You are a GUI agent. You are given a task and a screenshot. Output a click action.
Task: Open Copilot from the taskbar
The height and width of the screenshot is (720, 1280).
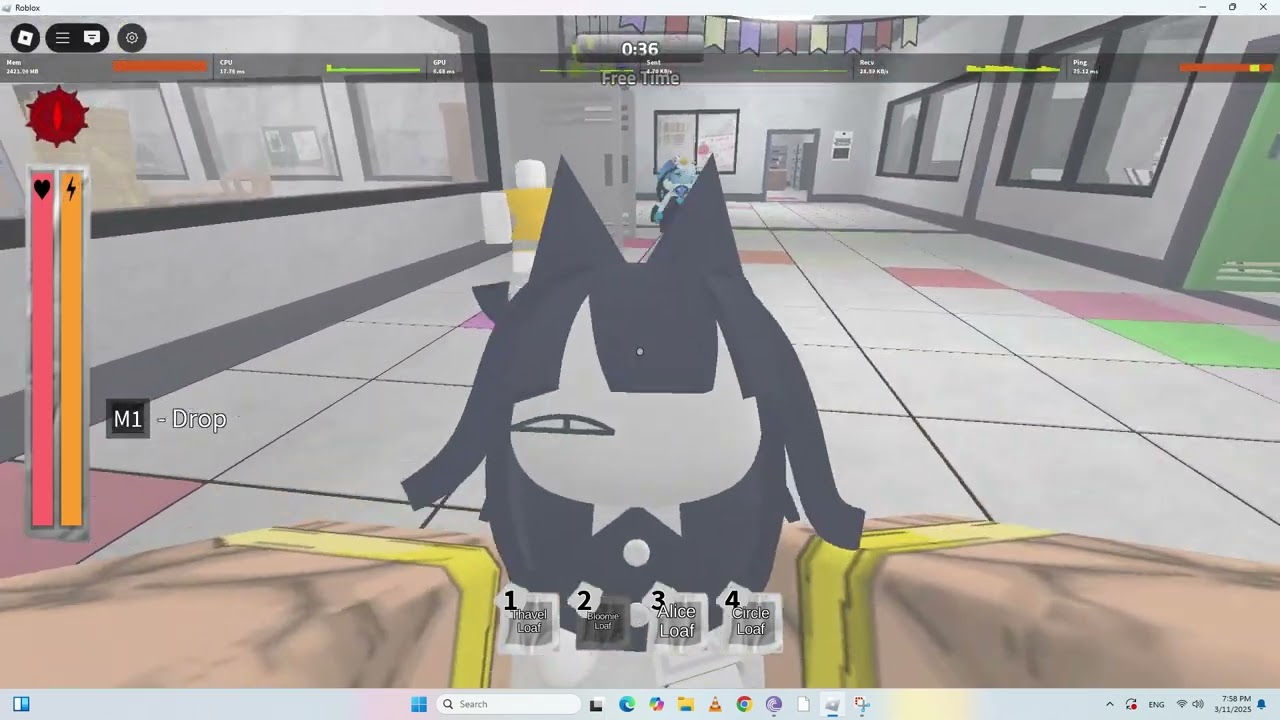pos(656,704)
